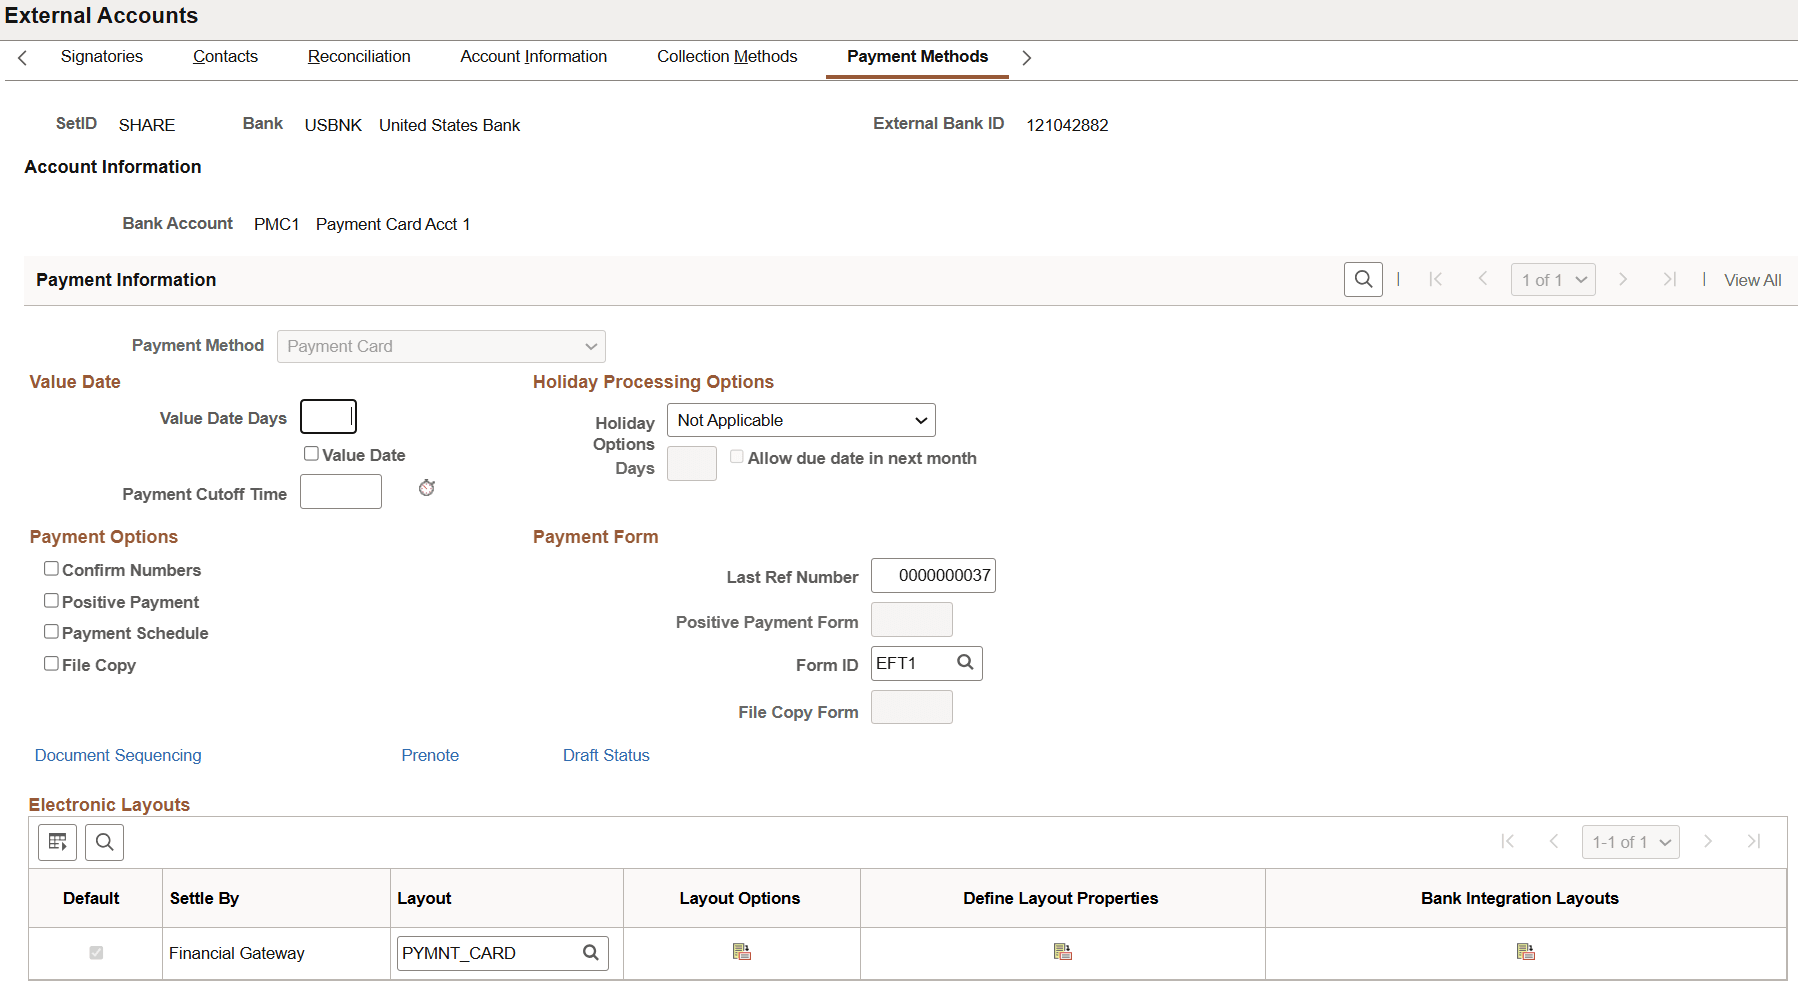The height and width of the screenshot is (986, 1798).
Task: Open the Payment Information search icon
Action: pyautogui.click(x=1363, y=279)
